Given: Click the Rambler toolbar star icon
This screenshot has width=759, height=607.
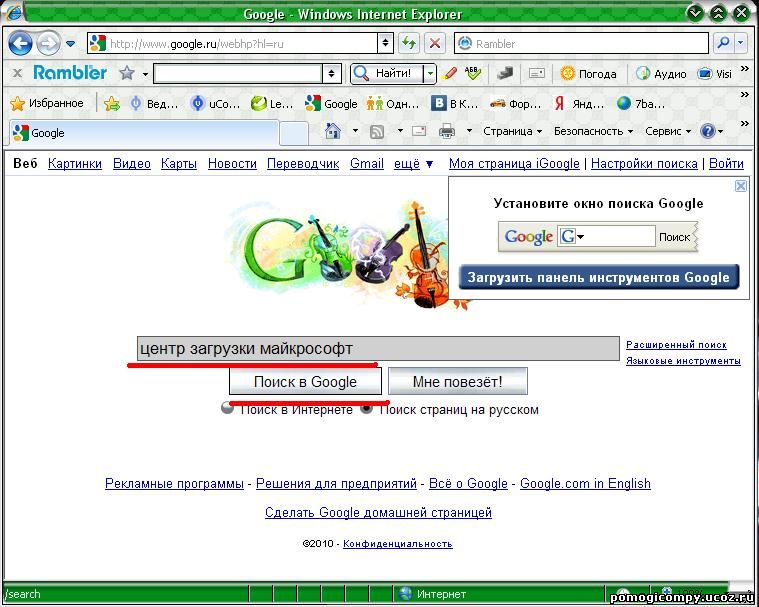Looking at the screenshot, I should point(127,74).
